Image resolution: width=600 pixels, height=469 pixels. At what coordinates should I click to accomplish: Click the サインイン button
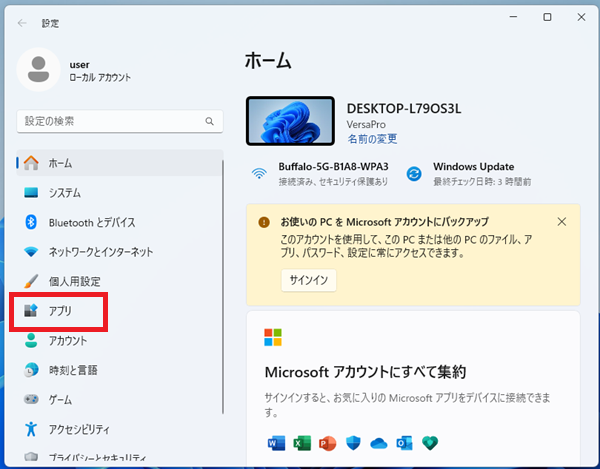(309, 280)
